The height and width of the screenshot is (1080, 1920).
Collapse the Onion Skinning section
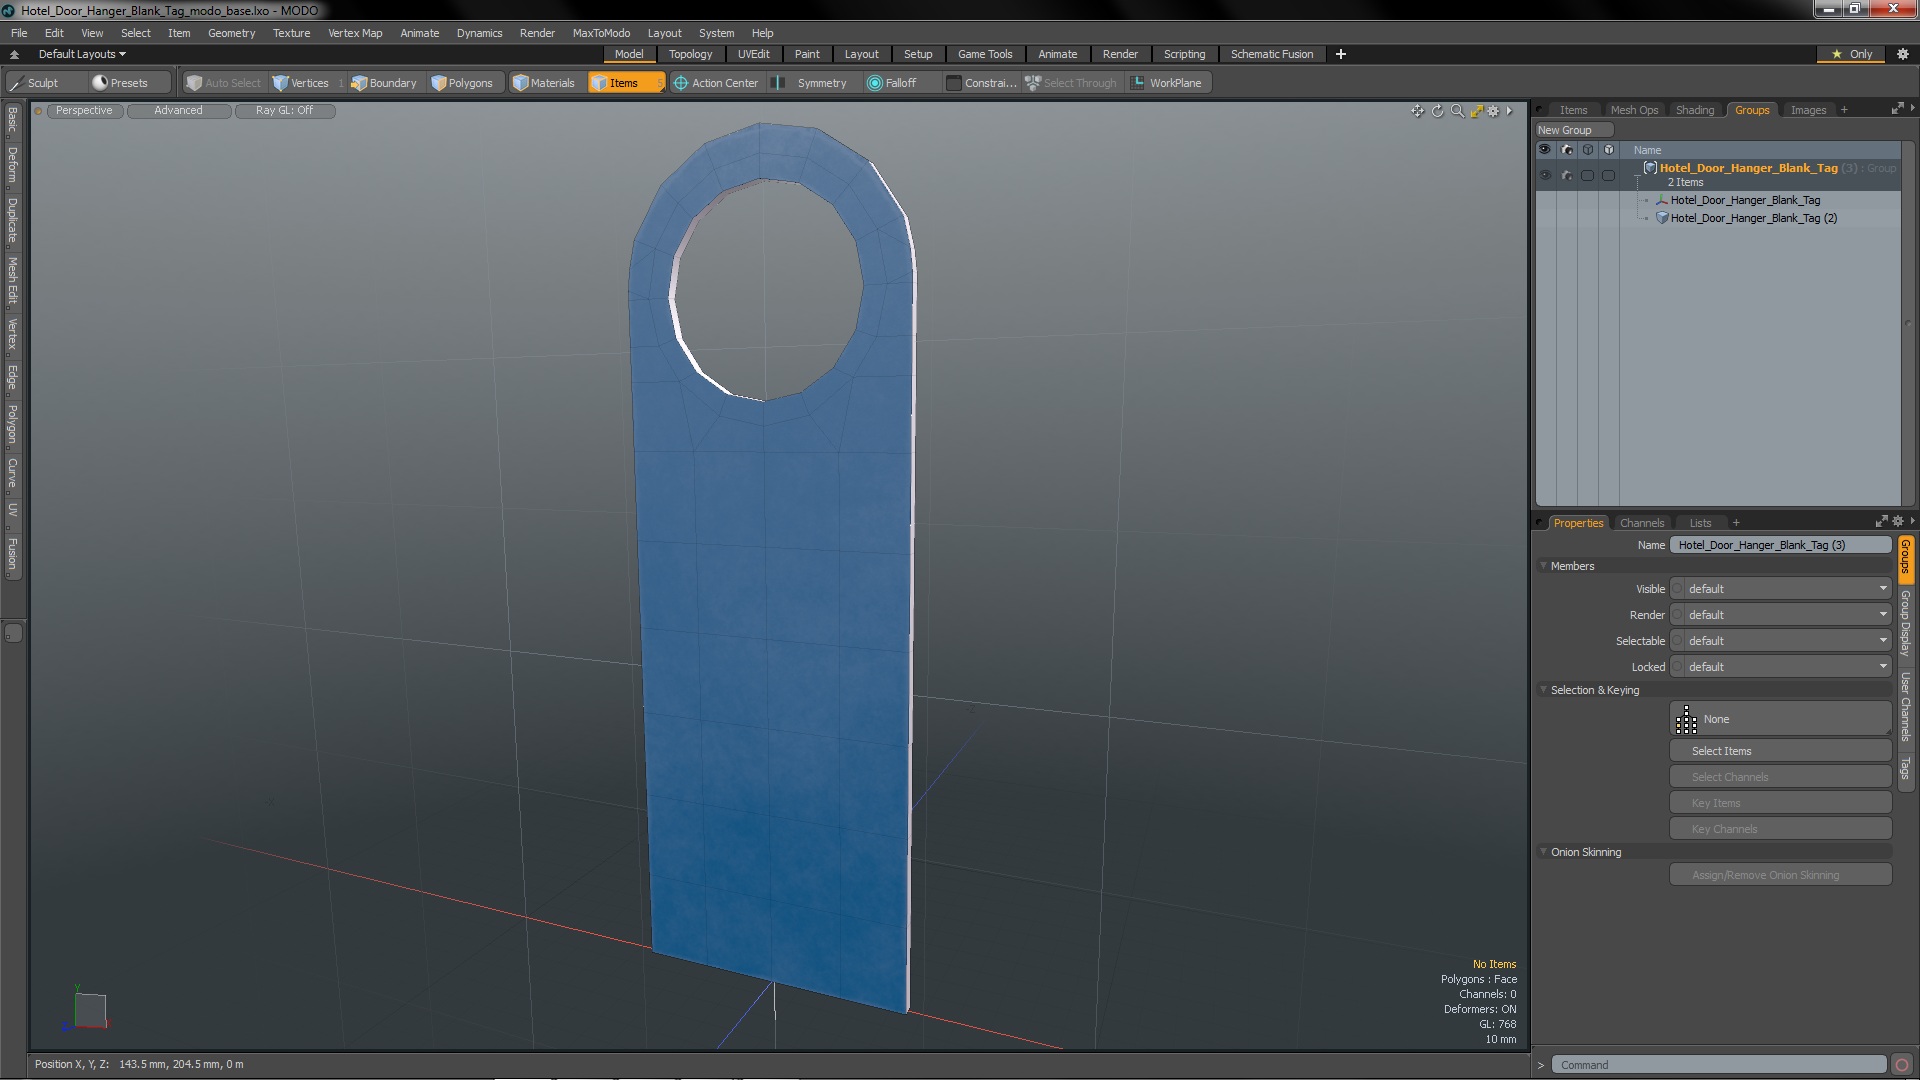[x=1543, y=852]
